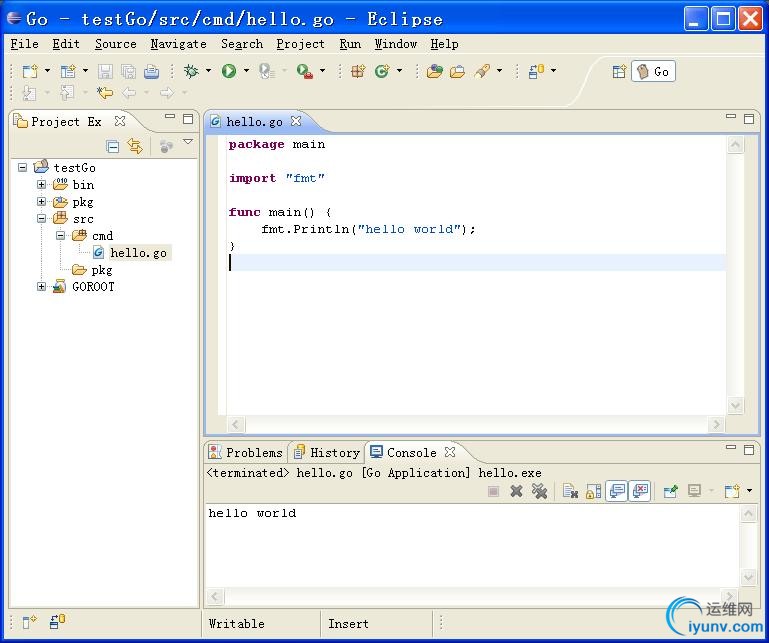Viewport: 769px width, 643px height.
Task: Click the Println code line in editor
Action: pyautogui.click(x=368, y=229)
